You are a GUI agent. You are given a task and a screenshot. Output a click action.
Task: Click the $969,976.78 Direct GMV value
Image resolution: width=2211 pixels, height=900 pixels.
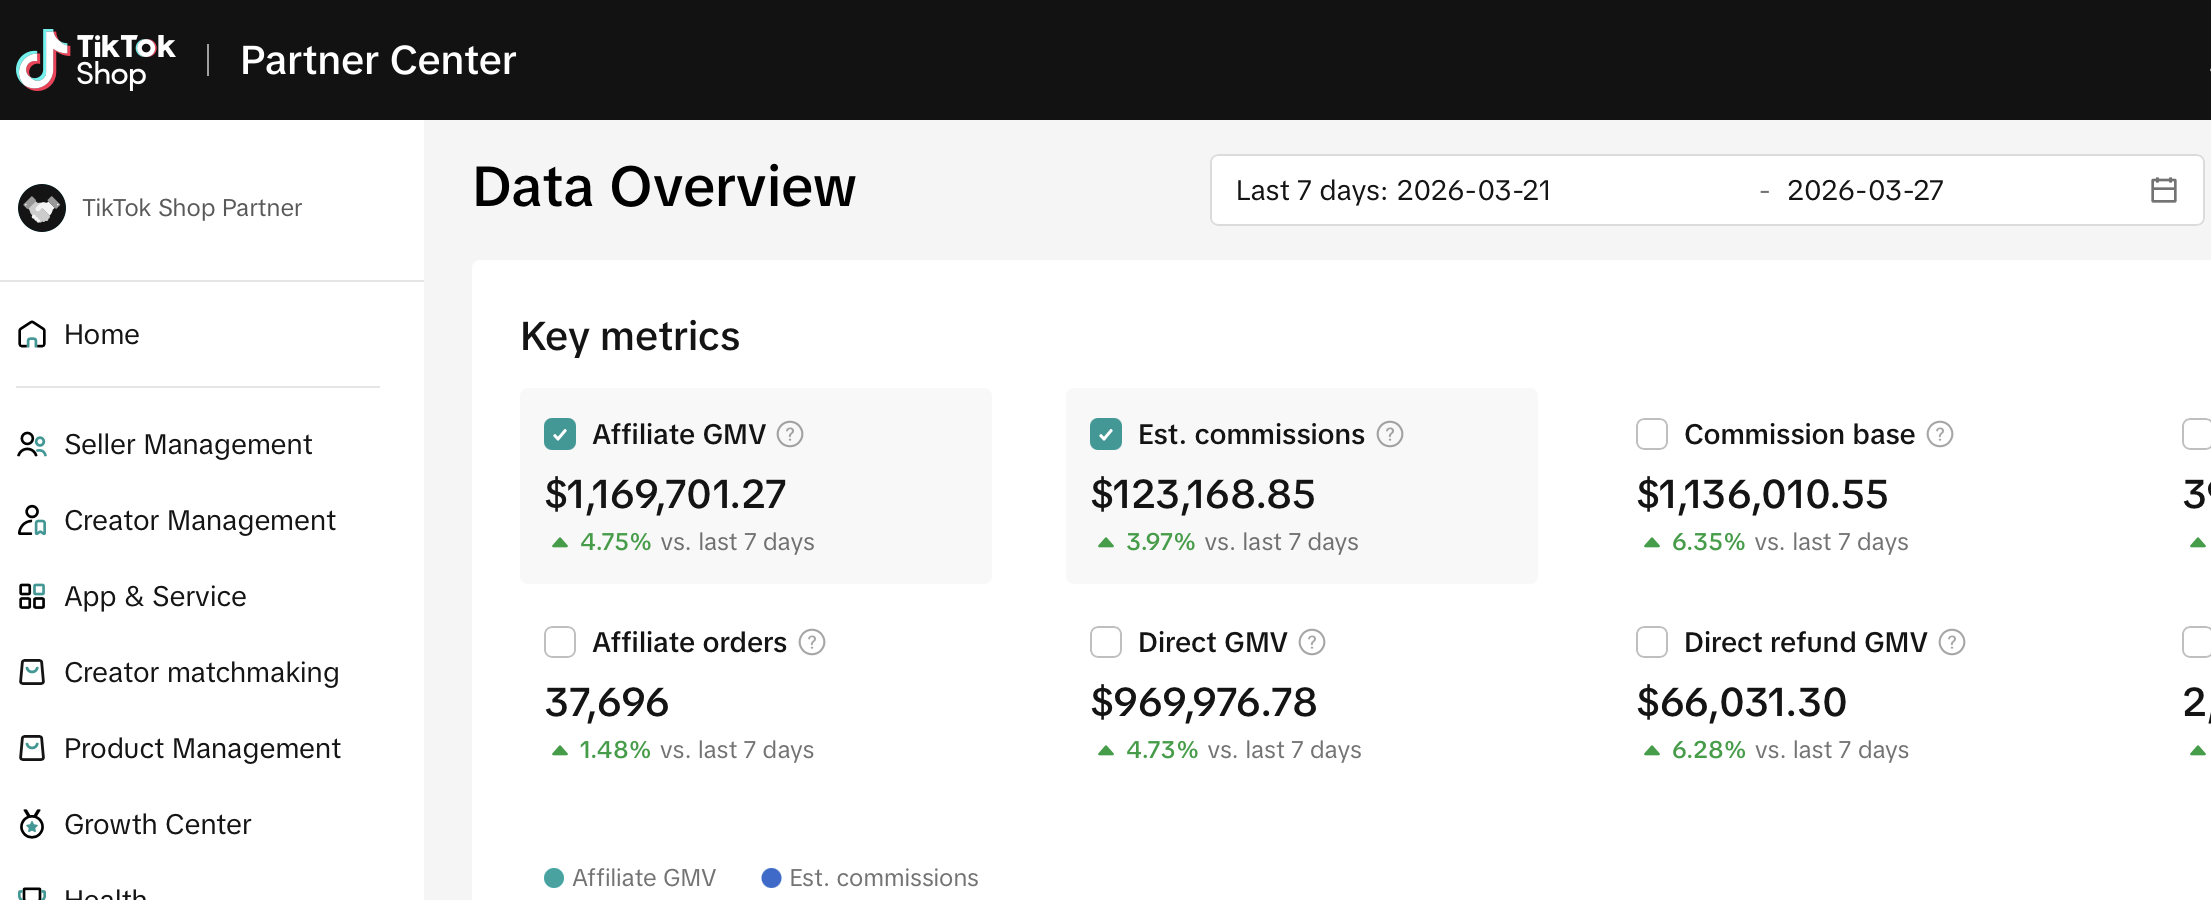pos(1203,702)
